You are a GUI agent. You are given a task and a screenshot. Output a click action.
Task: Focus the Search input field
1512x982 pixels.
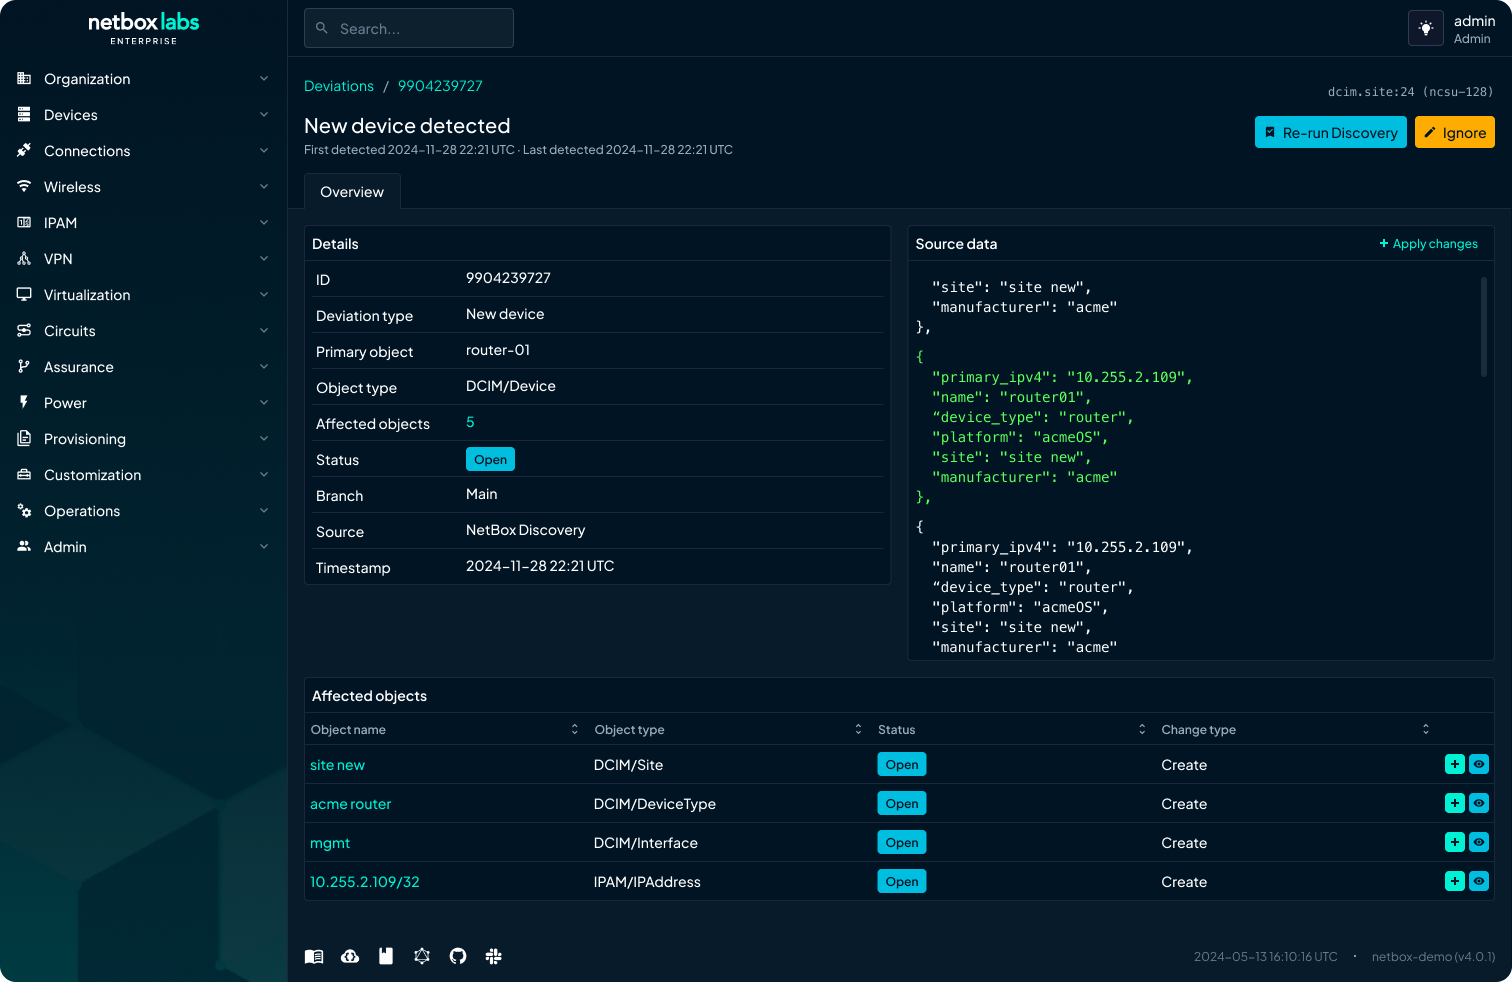[409, 28]
